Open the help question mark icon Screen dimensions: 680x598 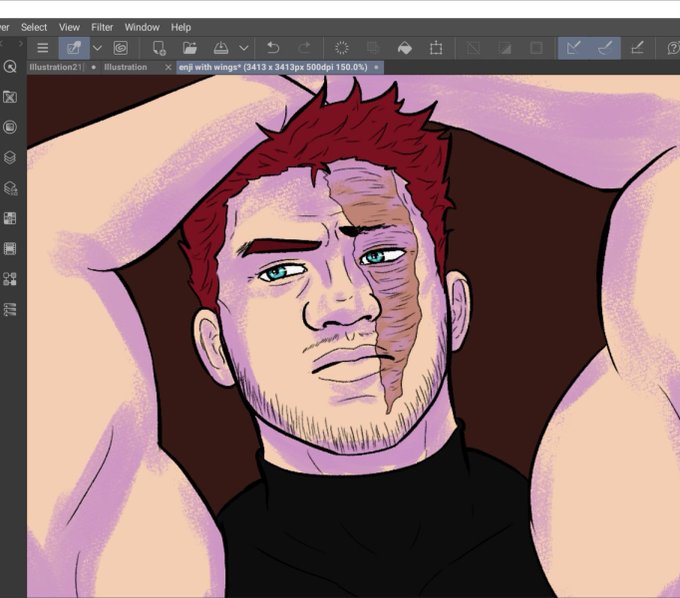(x=673, y=48)
